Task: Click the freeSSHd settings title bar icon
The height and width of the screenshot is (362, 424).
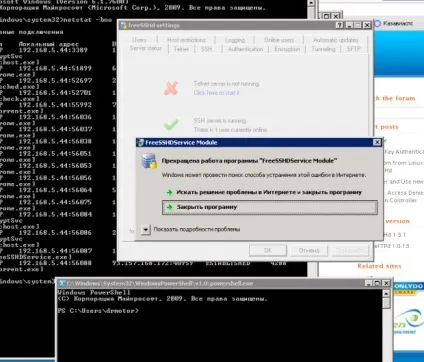Action: click(x=123, y=25)
